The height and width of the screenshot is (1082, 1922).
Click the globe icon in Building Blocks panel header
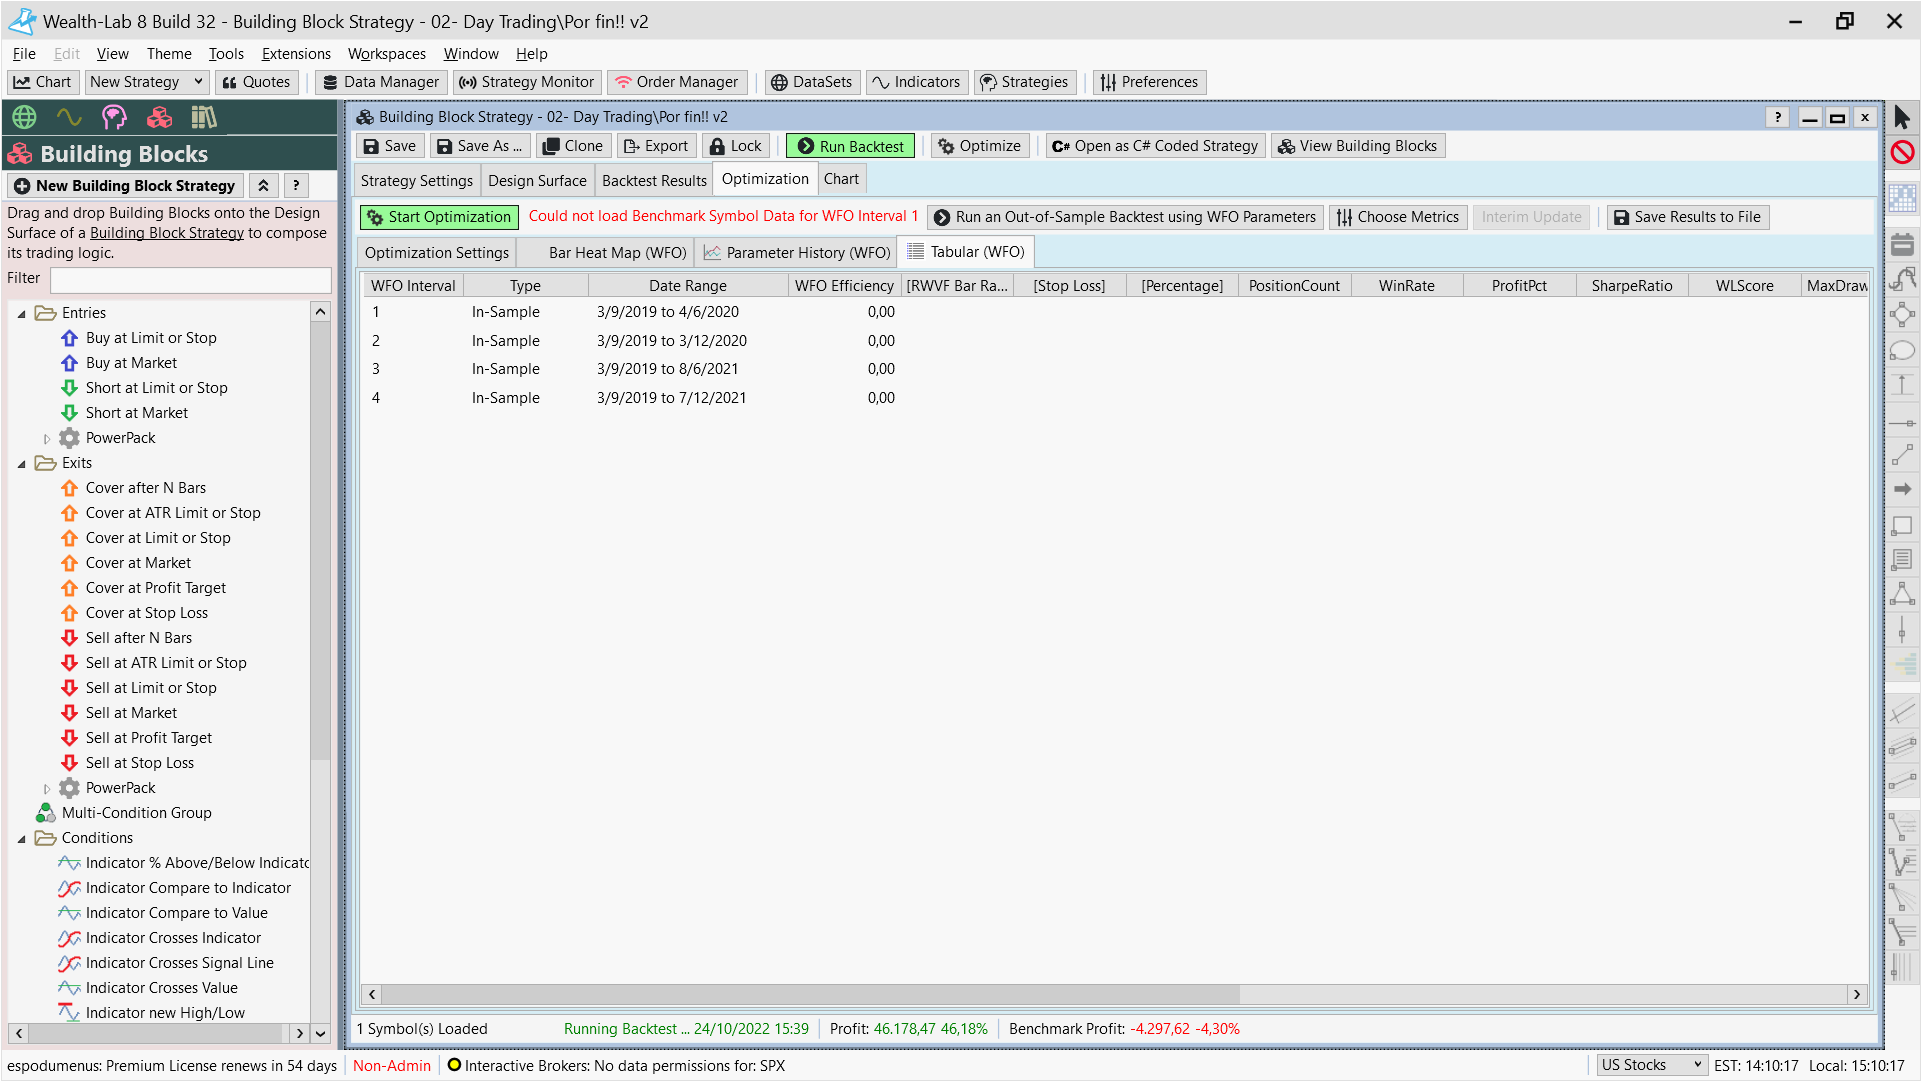coord(24,118)
